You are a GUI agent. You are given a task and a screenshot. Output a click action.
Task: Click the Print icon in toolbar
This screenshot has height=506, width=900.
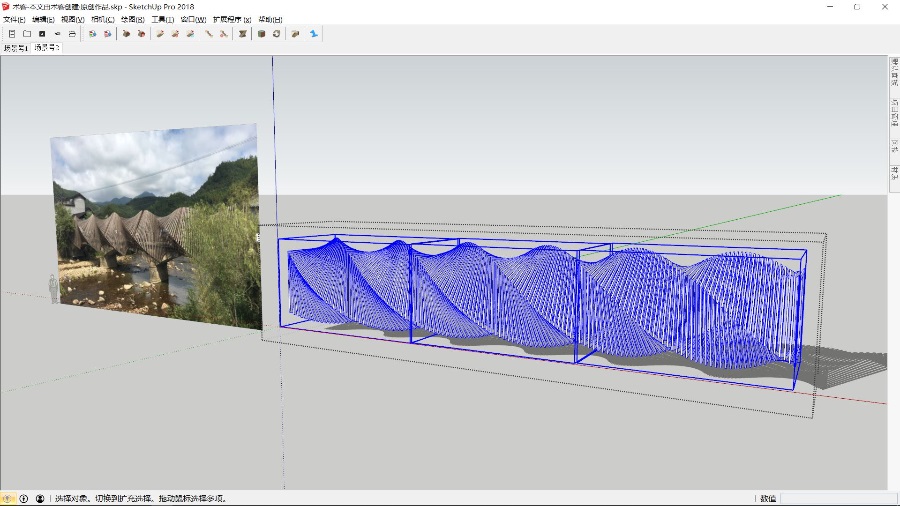[x=72, y=33]
